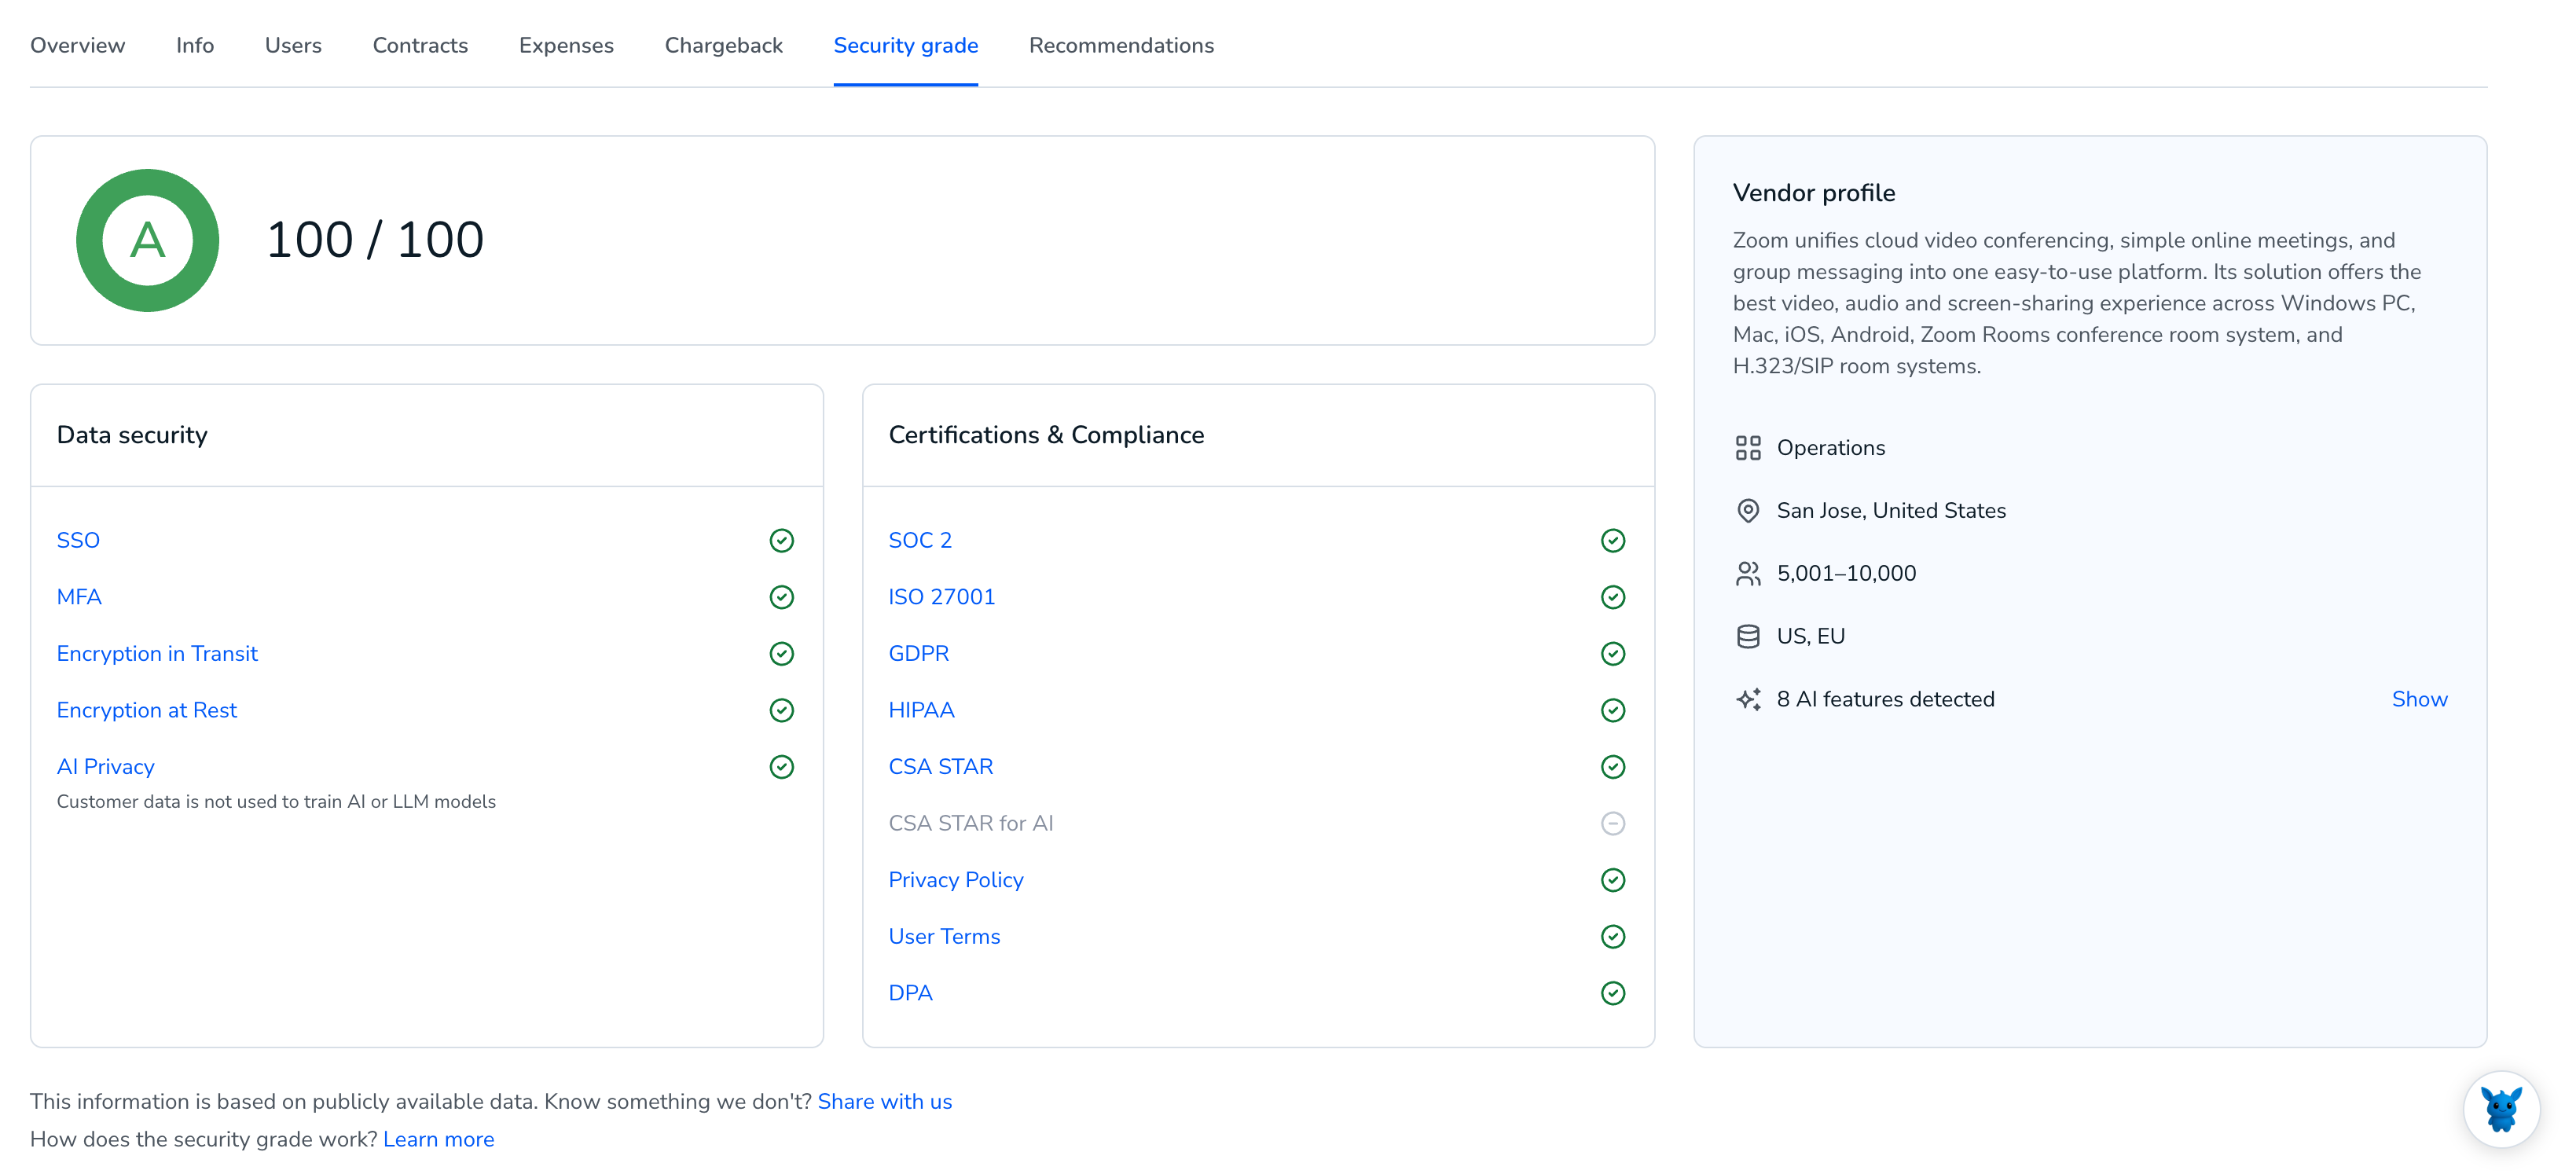Click the customer data AI training note
This screenshot has height=1174, width=2576.
click(276, 802)
